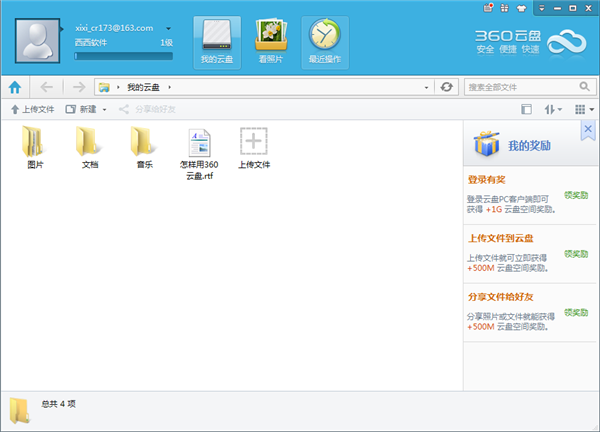Click the 上传文件 placeholder tile
The width and height of the screenshot is (600, 432).
click(254, 149)
